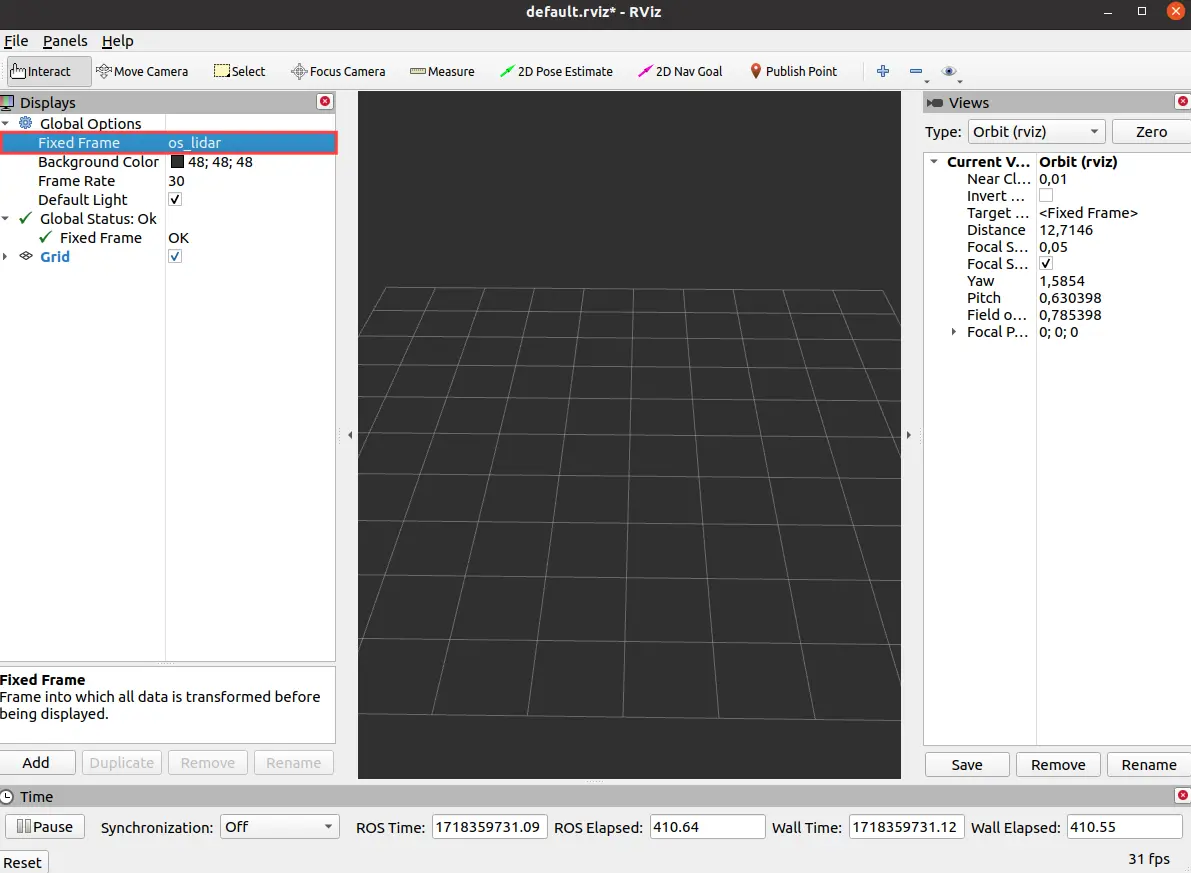Open the view Type dropdown
Screen dimensions: 1191x873
click(1036, 132)
